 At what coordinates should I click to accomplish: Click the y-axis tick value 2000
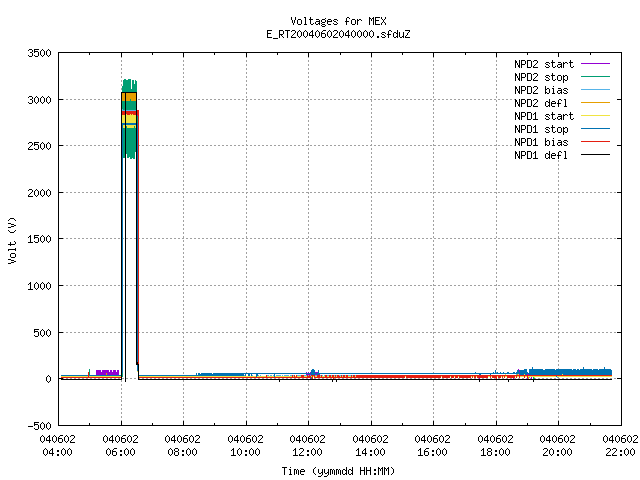[39, 193]
